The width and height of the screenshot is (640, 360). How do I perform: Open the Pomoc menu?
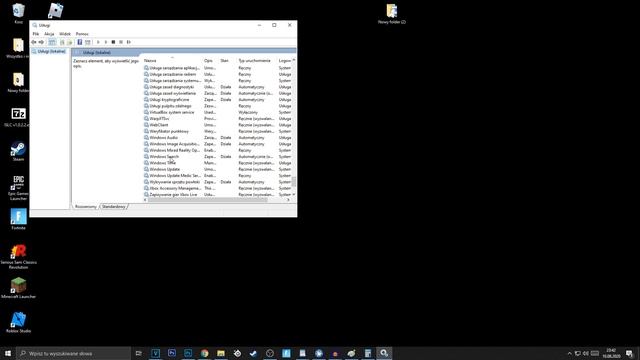82,34
